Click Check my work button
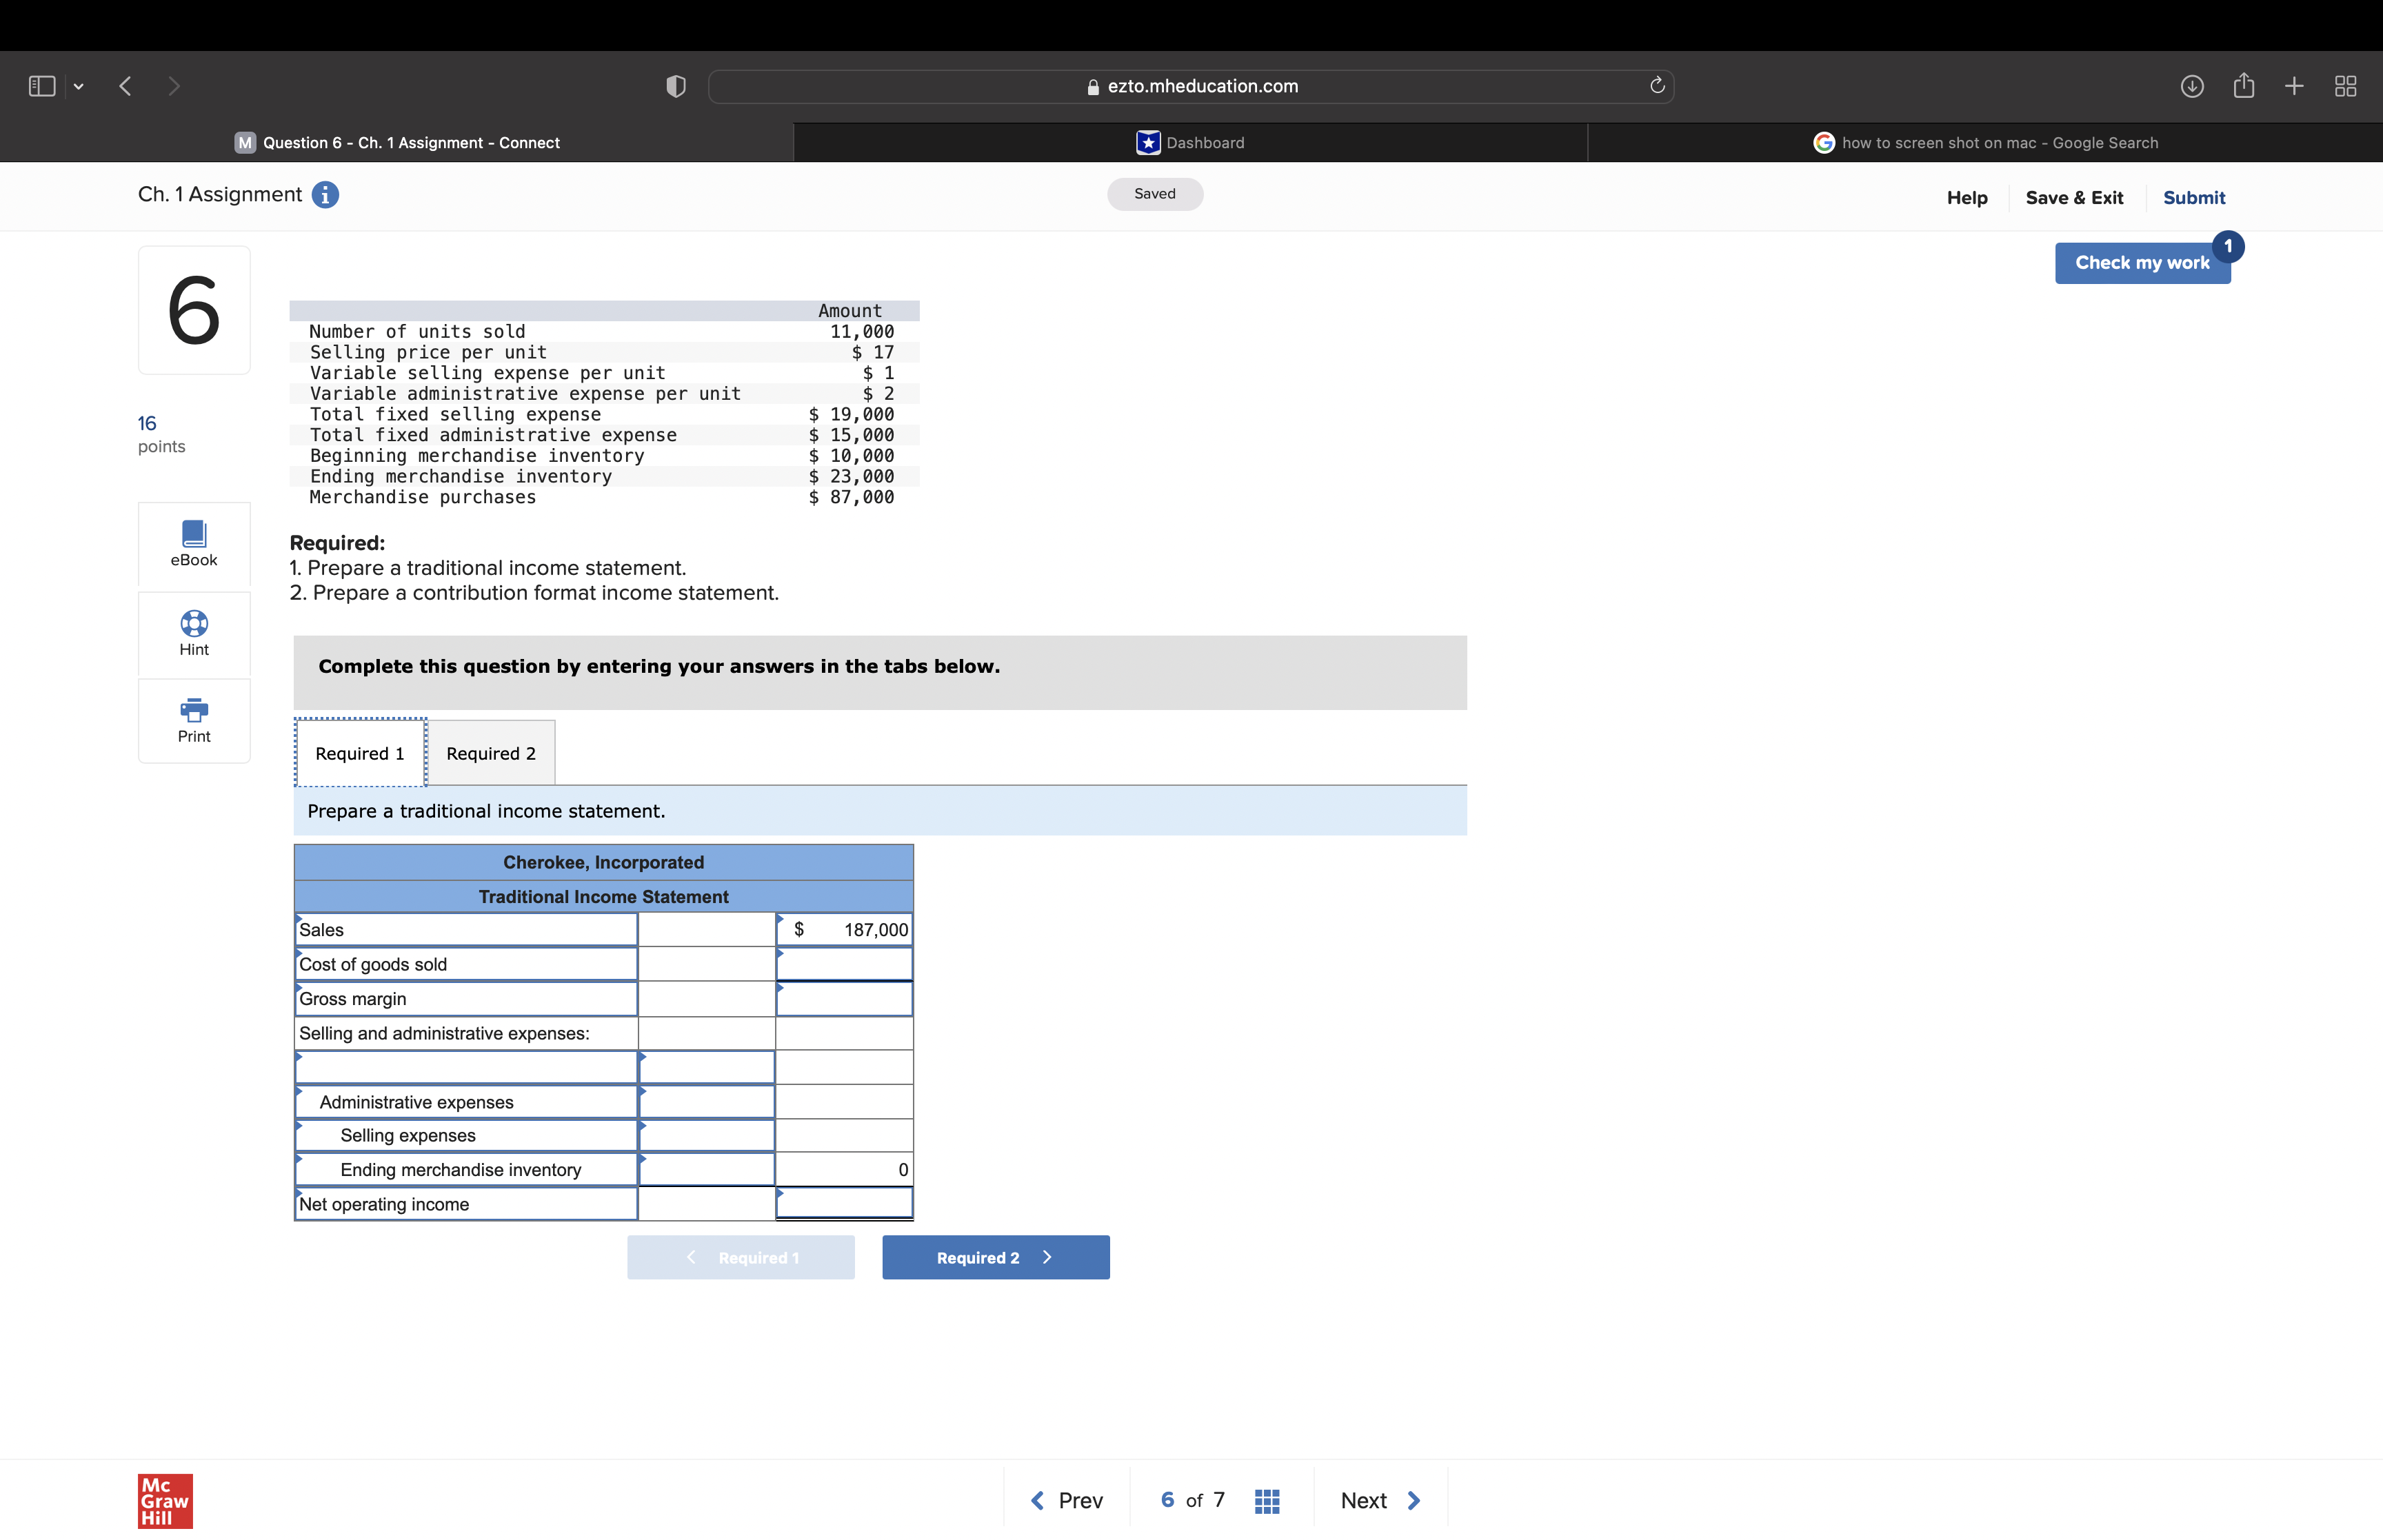 (x=2141, y=263)
